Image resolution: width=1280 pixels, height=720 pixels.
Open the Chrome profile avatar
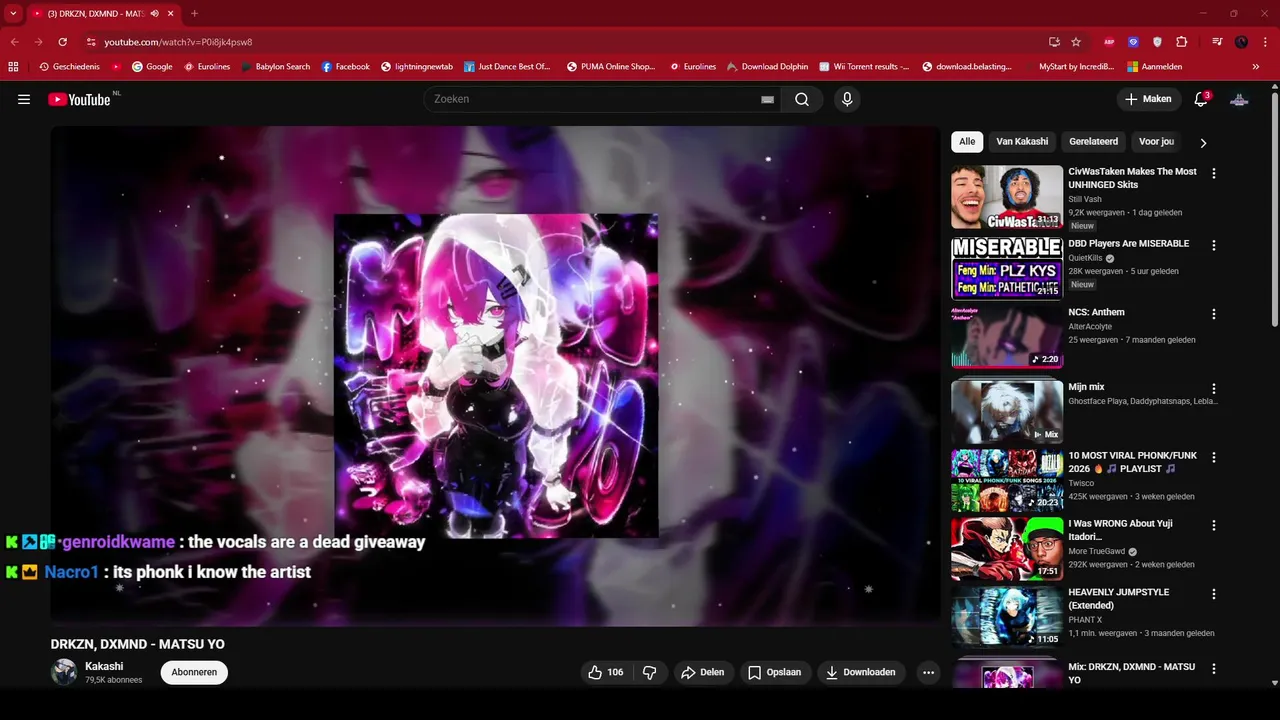pyautogui.click(x=1241, y=42)
